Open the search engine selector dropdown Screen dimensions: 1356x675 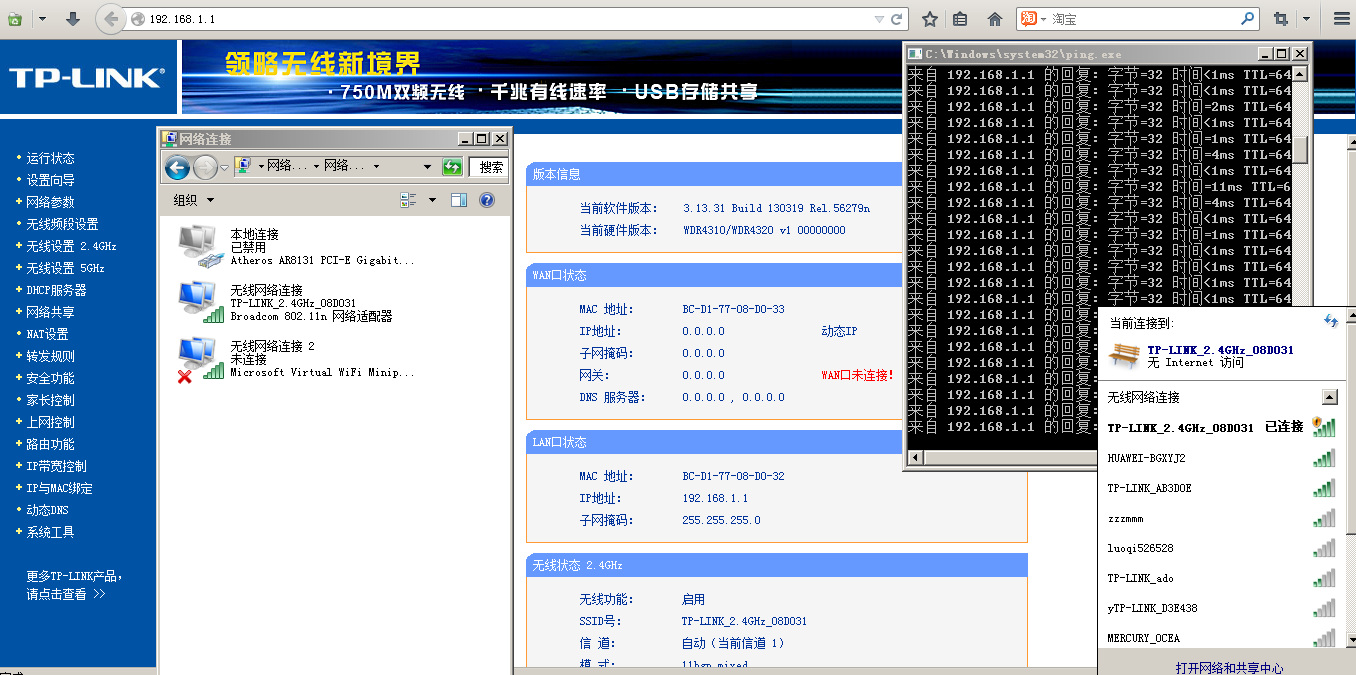(x=1043, y=19)
